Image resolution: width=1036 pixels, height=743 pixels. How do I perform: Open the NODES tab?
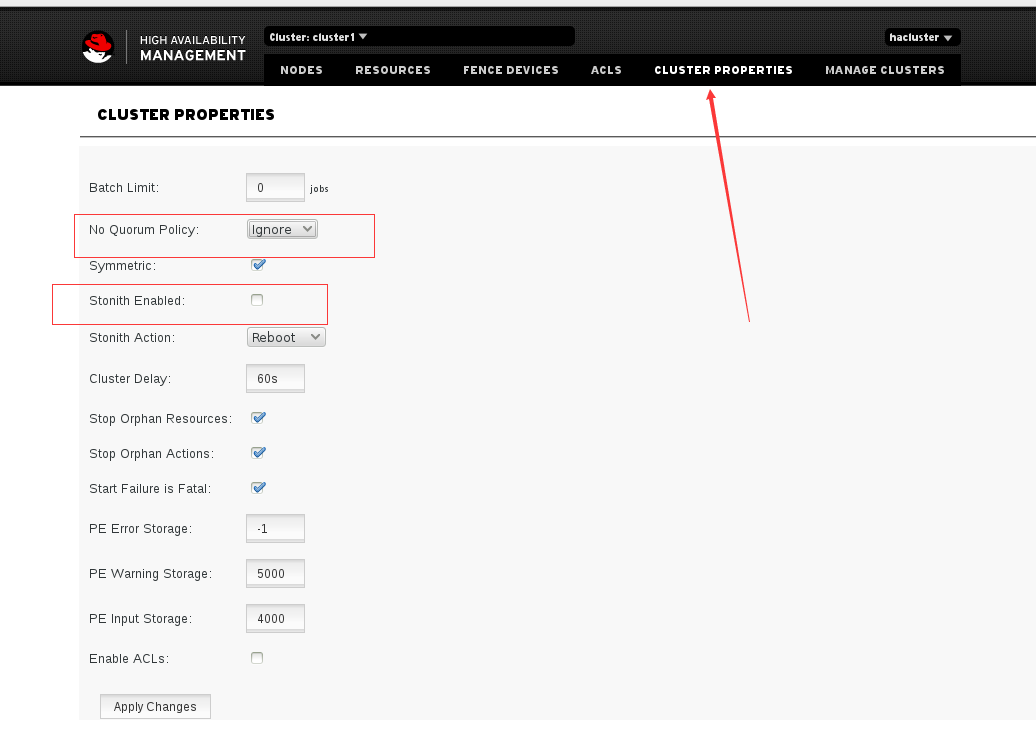[301, 70]
